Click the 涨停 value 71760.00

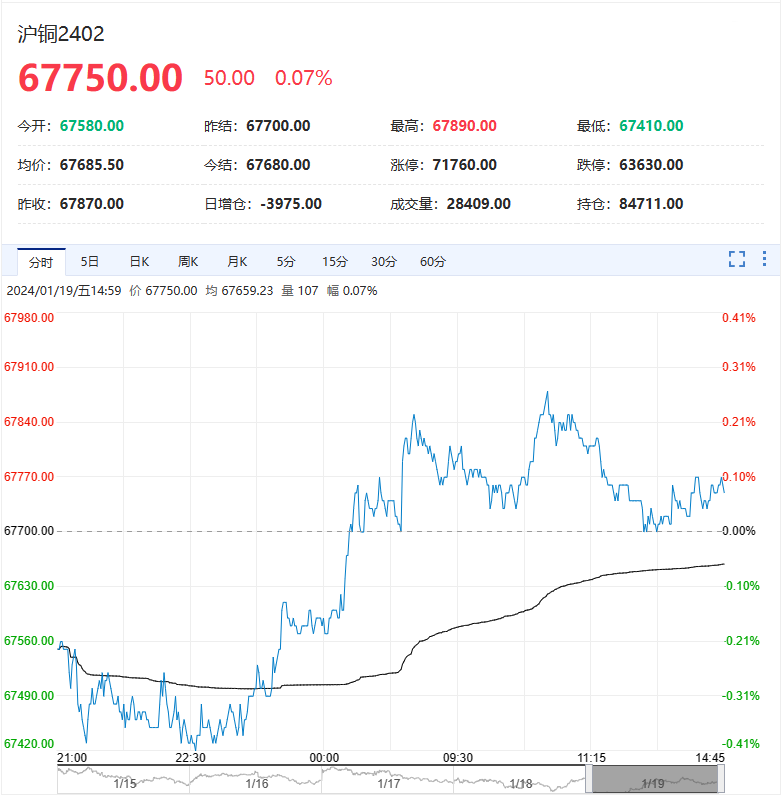click(x=465, y=165)
